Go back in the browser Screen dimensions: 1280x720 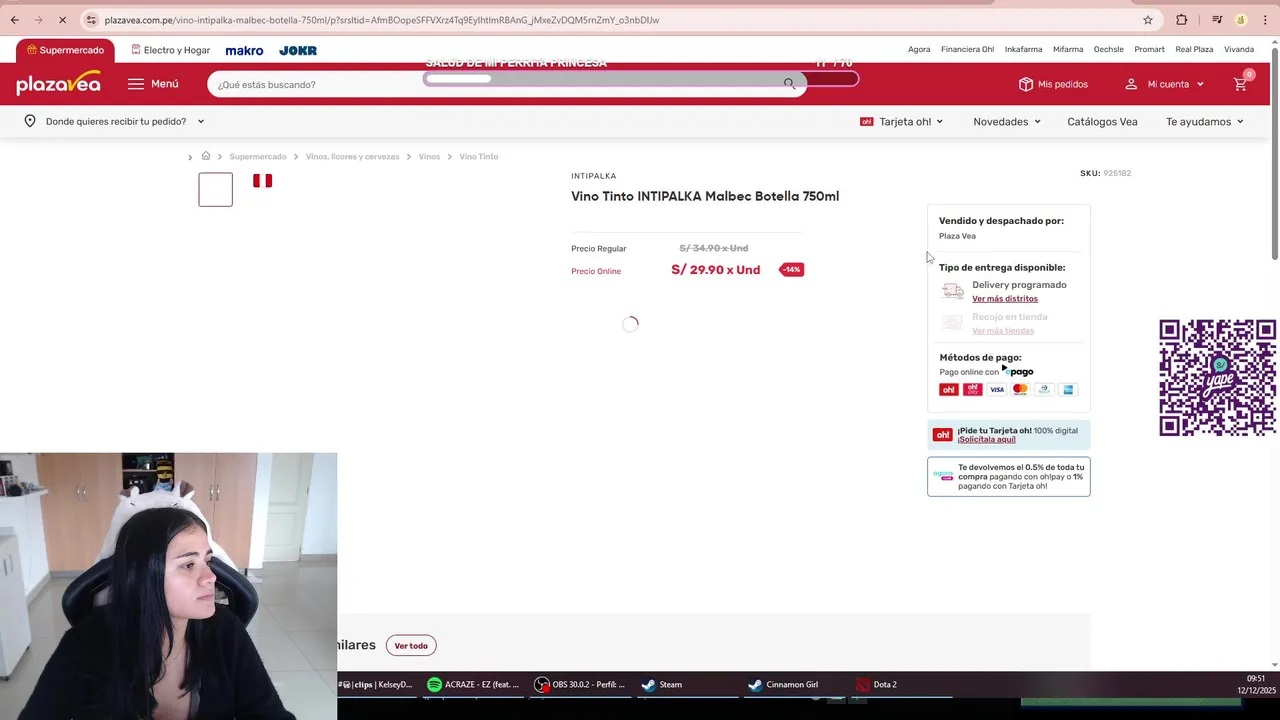tap(14, 20)
